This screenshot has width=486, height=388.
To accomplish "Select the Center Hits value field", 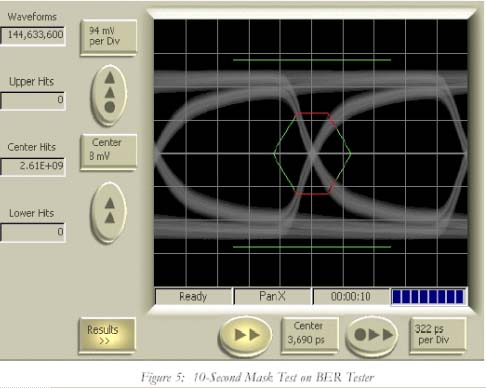I will point(33,166).
